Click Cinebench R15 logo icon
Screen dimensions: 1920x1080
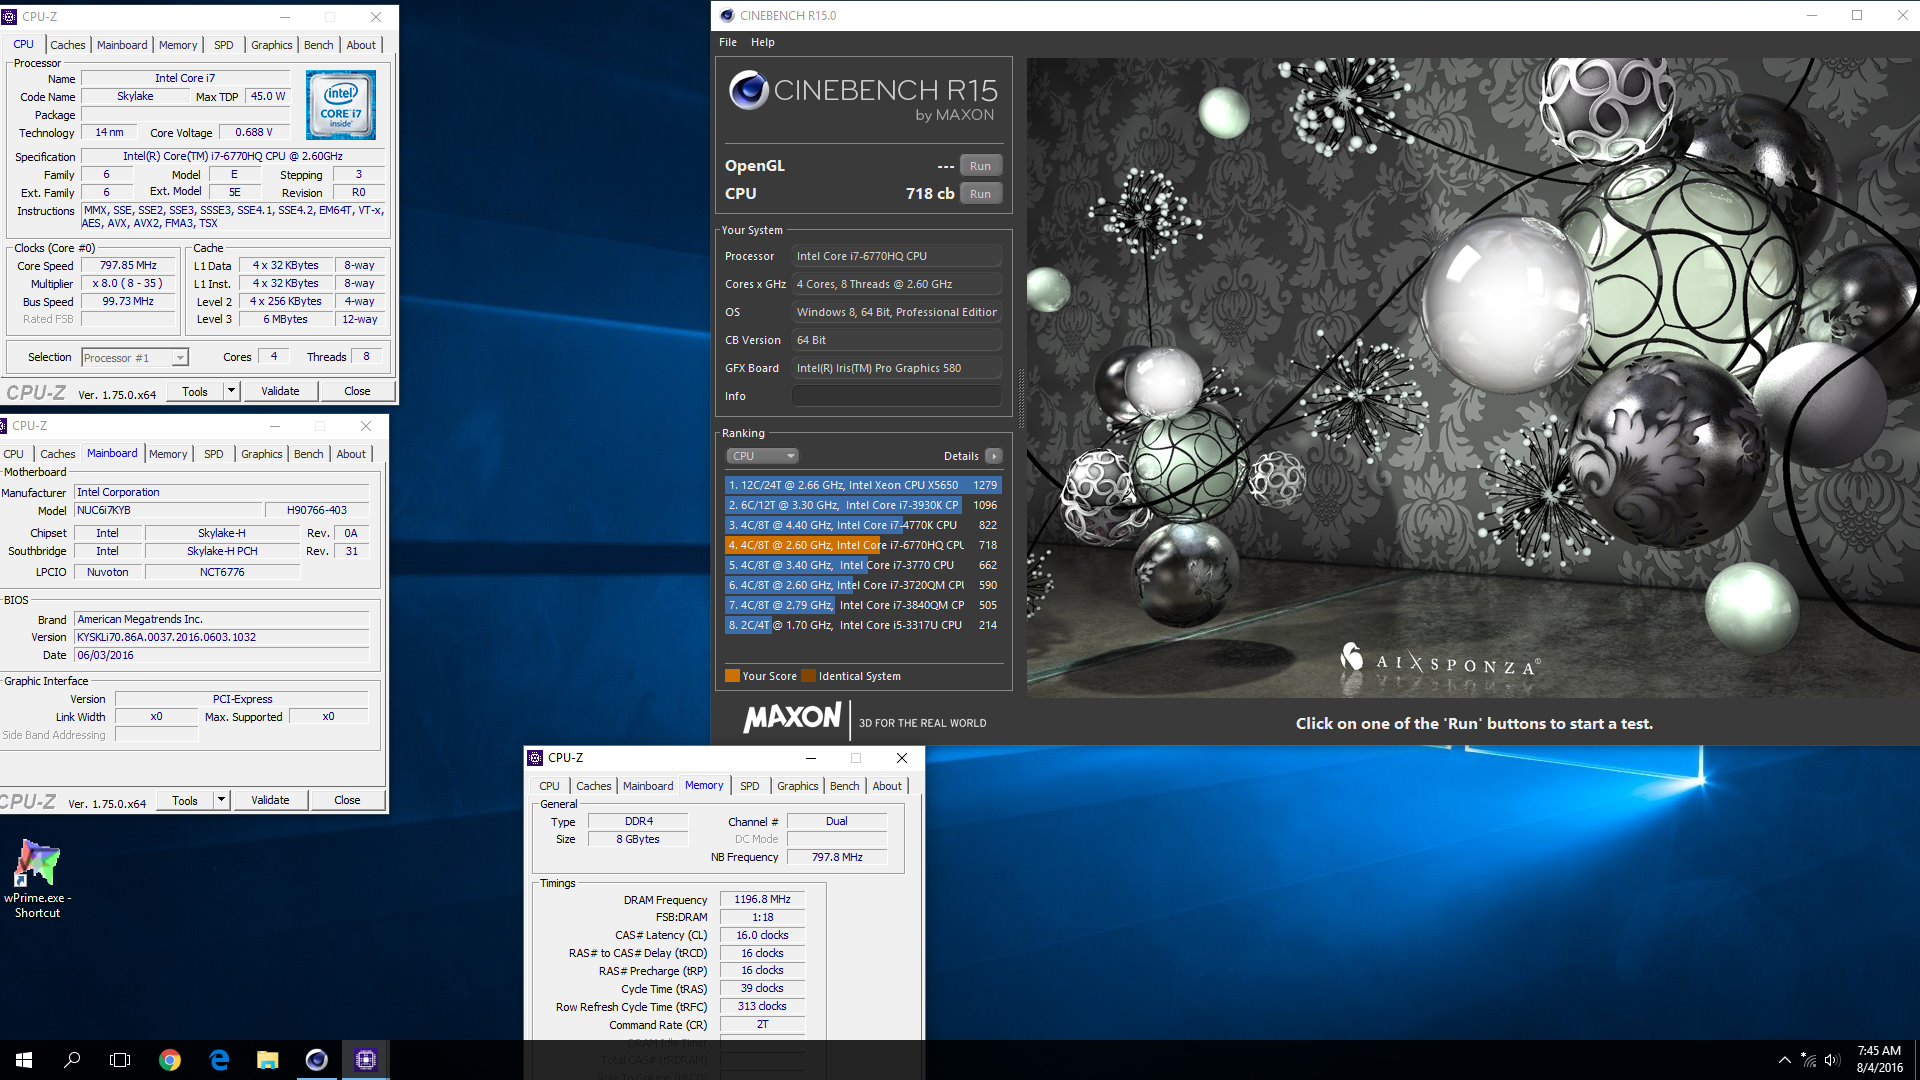tap(748, 91)
